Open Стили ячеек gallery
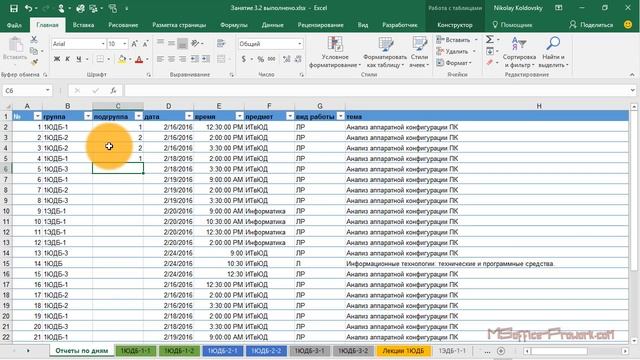 [419, 53]
